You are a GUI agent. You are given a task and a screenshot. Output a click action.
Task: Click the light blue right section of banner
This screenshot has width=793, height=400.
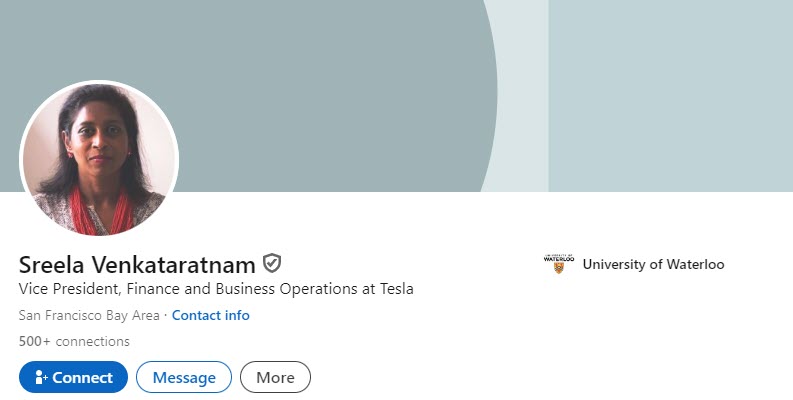[x=670, y=95]
